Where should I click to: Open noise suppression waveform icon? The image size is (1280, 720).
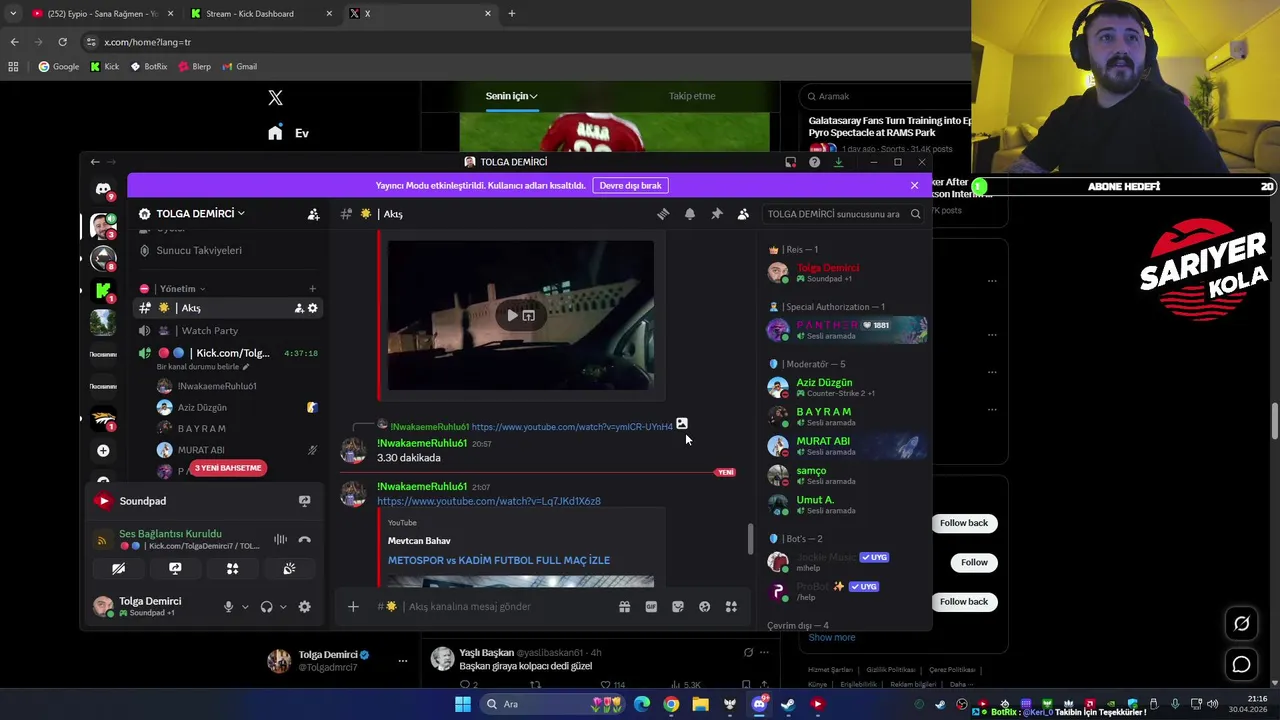[x=280, y=540]
